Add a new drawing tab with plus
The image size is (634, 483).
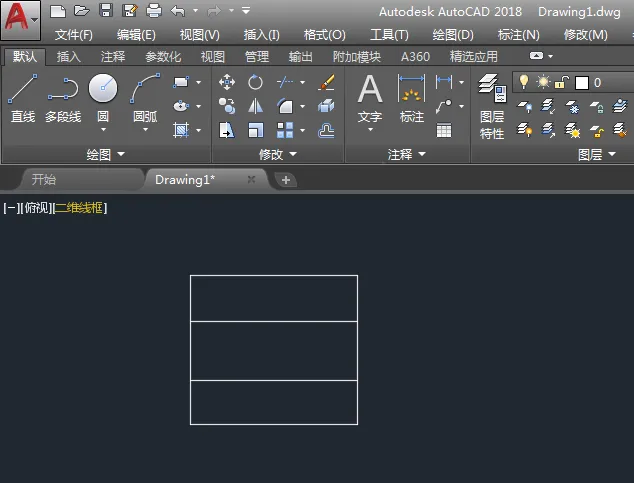pyautogui.click(x=286, y=180)
